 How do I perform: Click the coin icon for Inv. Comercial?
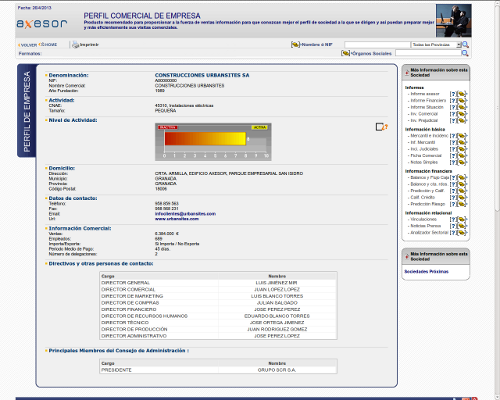[461, 114]
